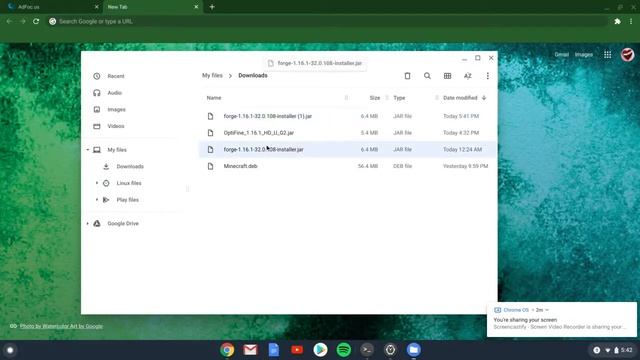This screenshot has height=360, width=640.
Task: Open Linux files in the sidebar
Action: (129, 183)
